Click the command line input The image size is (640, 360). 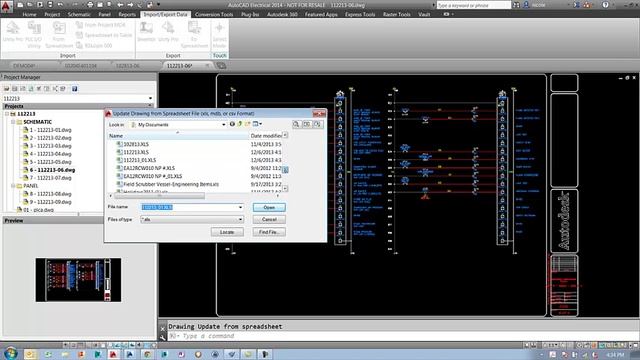(x=402, y=336)
